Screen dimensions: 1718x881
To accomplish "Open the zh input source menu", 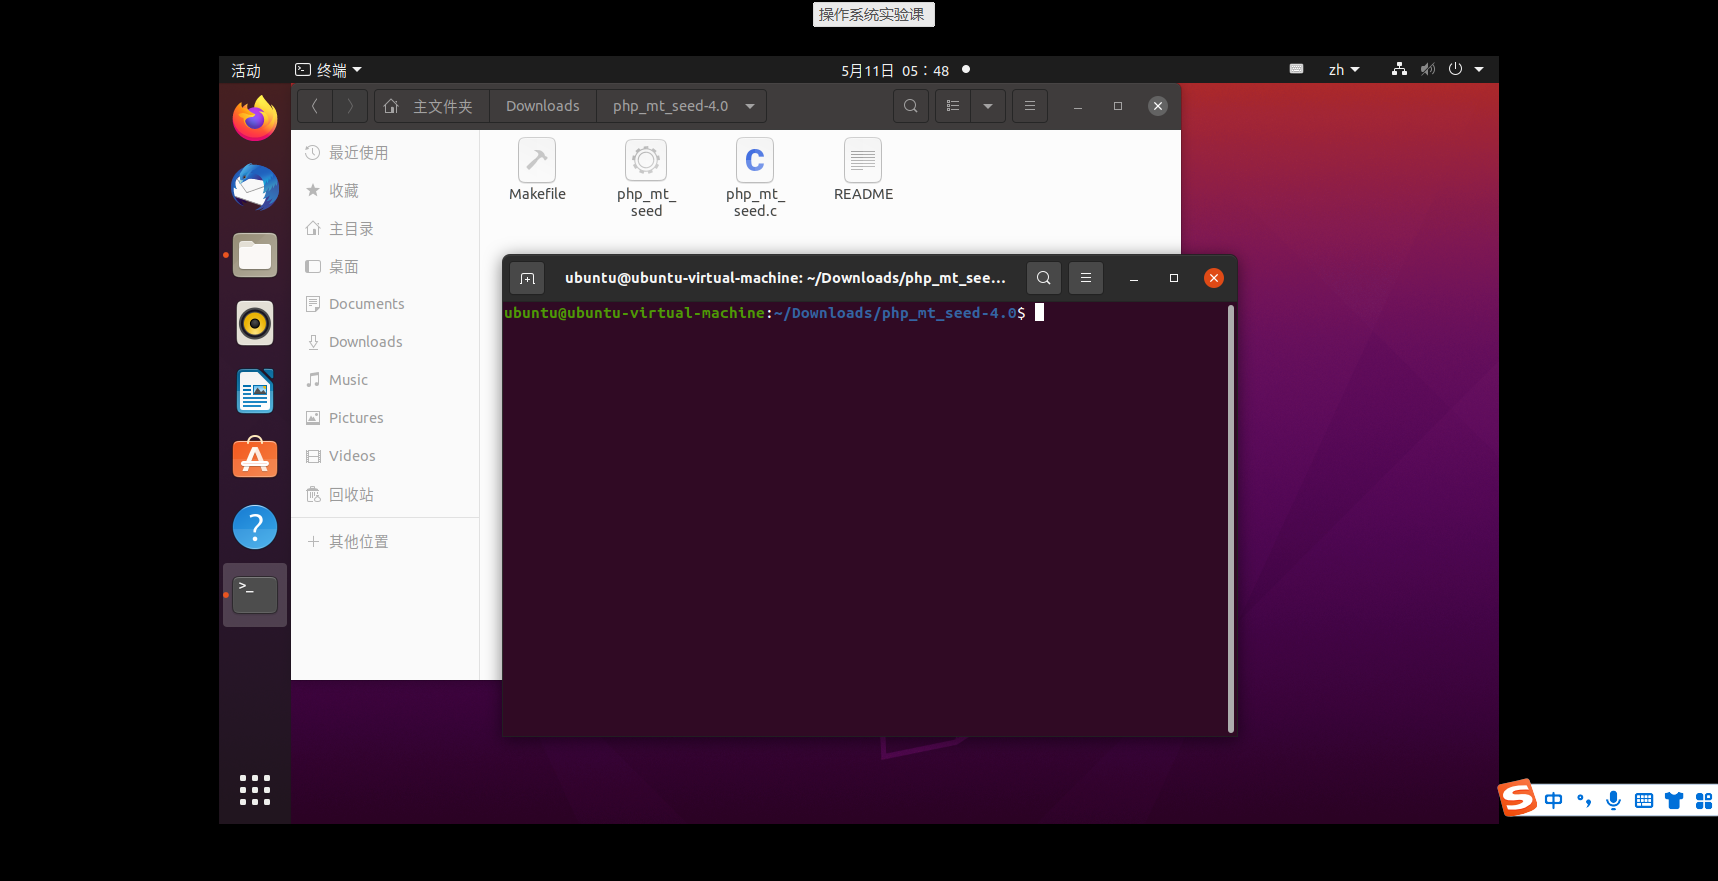I will [1343, 70].
